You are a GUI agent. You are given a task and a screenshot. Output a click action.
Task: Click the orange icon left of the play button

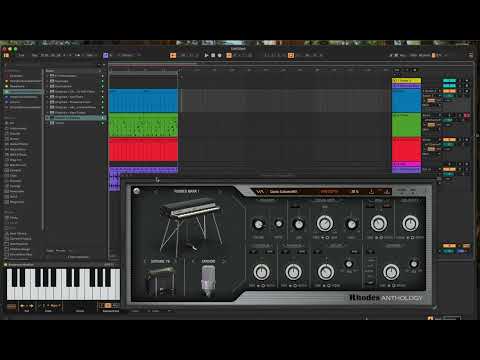173,55
